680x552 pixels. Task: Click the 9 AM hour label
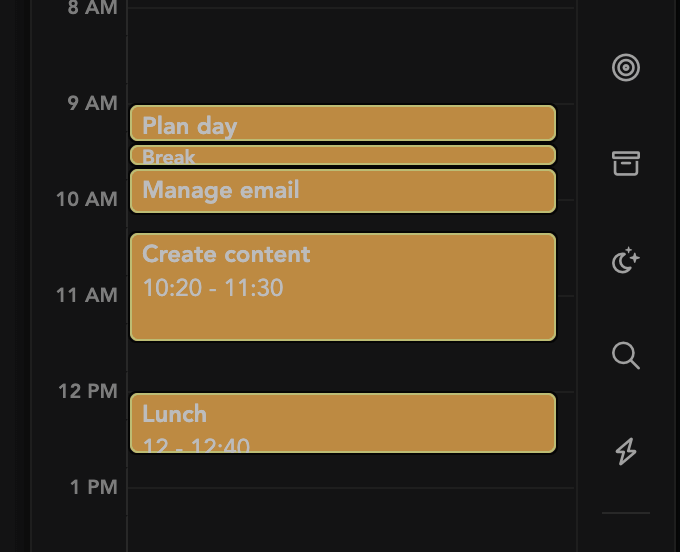(92, 103)
